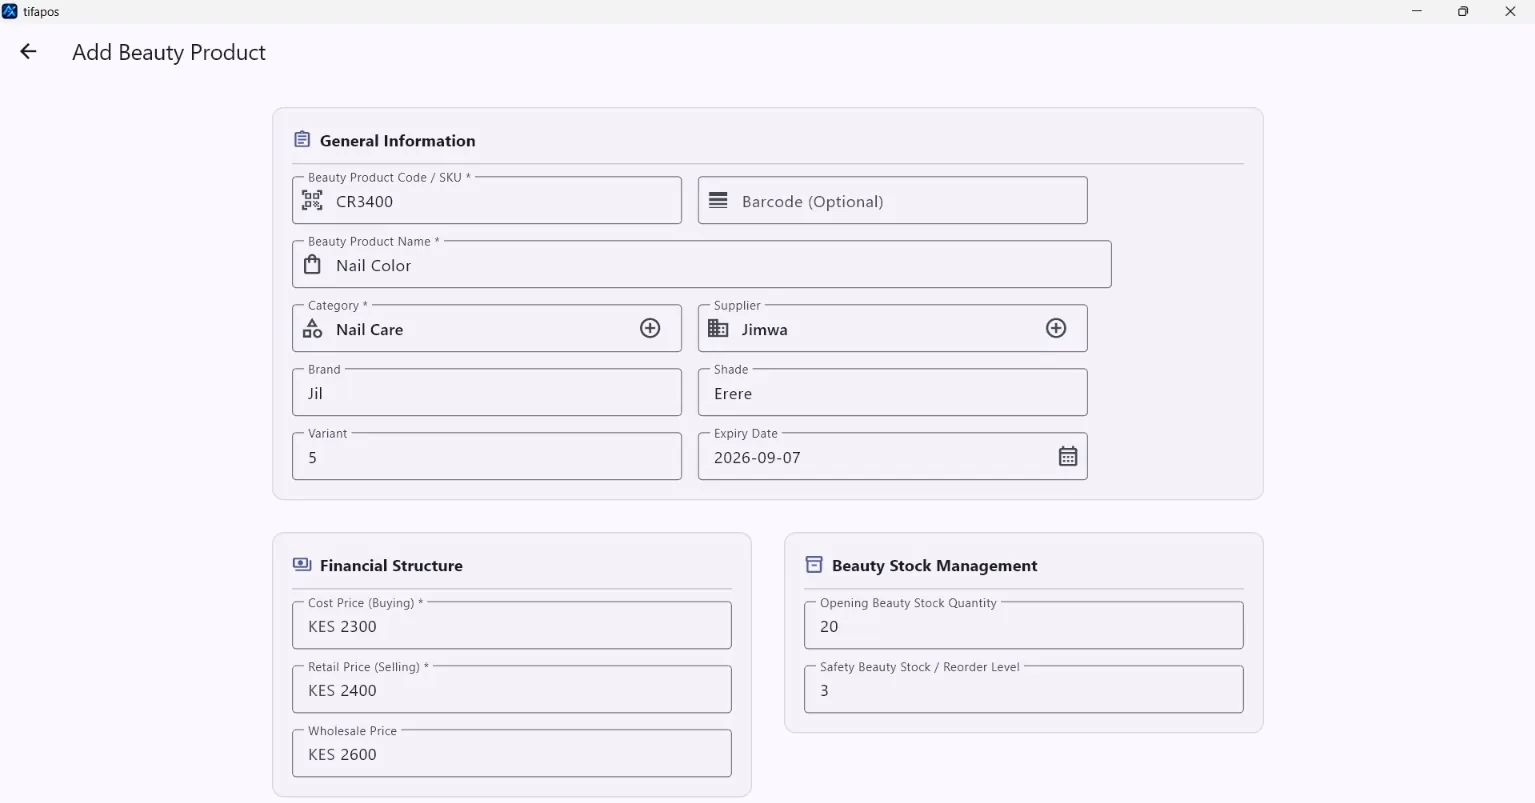Go back using the arrow icon
1535x803 pixels.
coord(28,52)
